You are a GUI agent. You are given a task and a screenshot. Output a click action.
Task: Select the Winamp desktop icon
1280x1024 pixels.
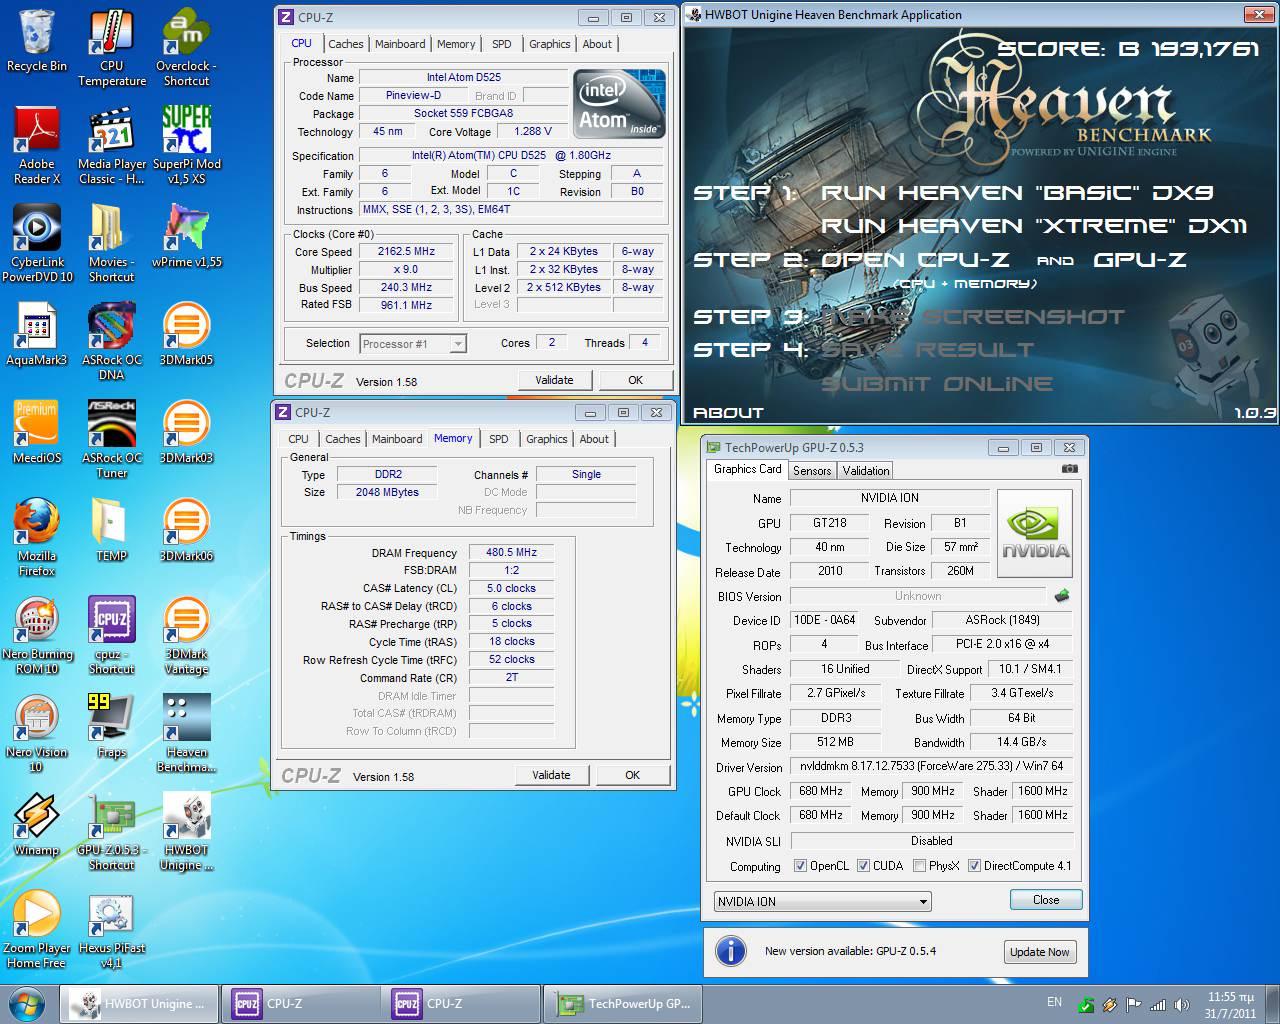tap(37, 824)
